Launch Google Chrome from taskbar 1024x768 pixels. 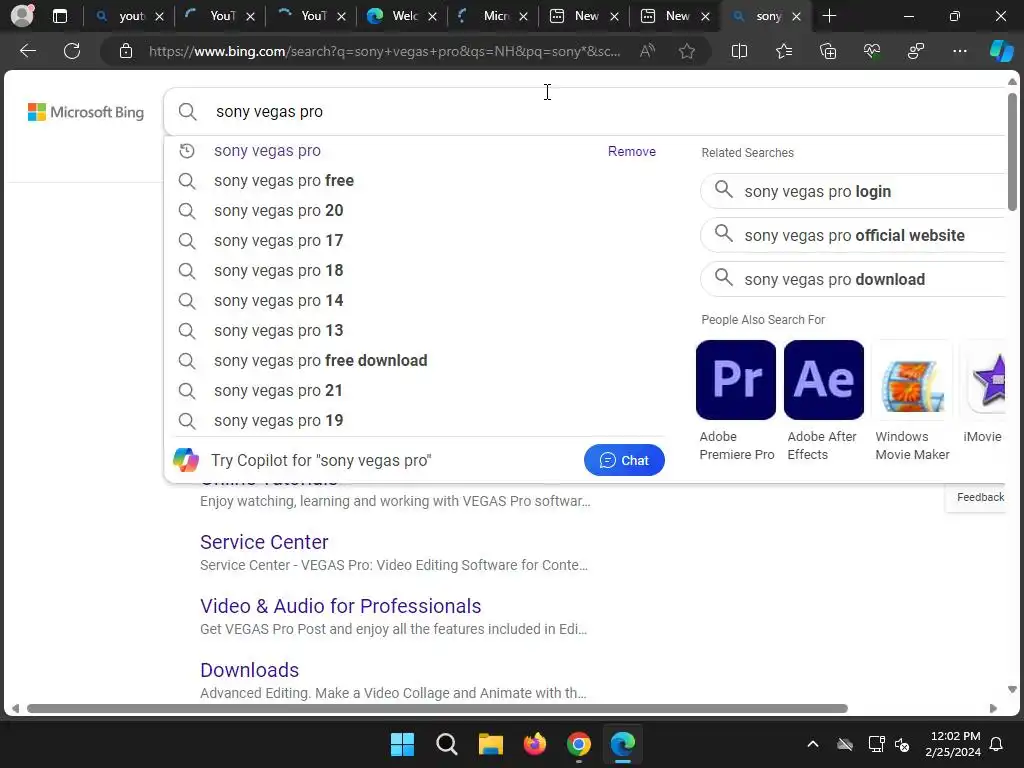(x=579, y=744)
